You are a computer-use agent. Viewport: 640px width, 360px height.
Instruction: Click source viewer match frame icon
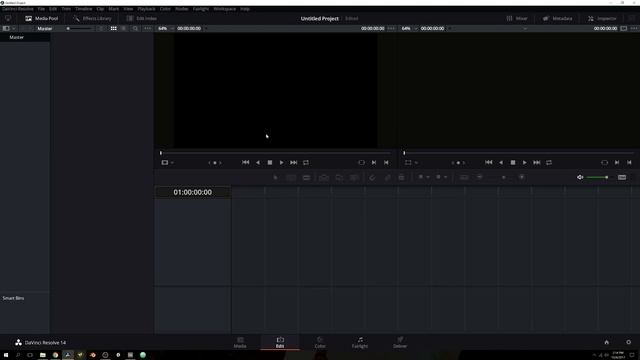coord(361,162)
